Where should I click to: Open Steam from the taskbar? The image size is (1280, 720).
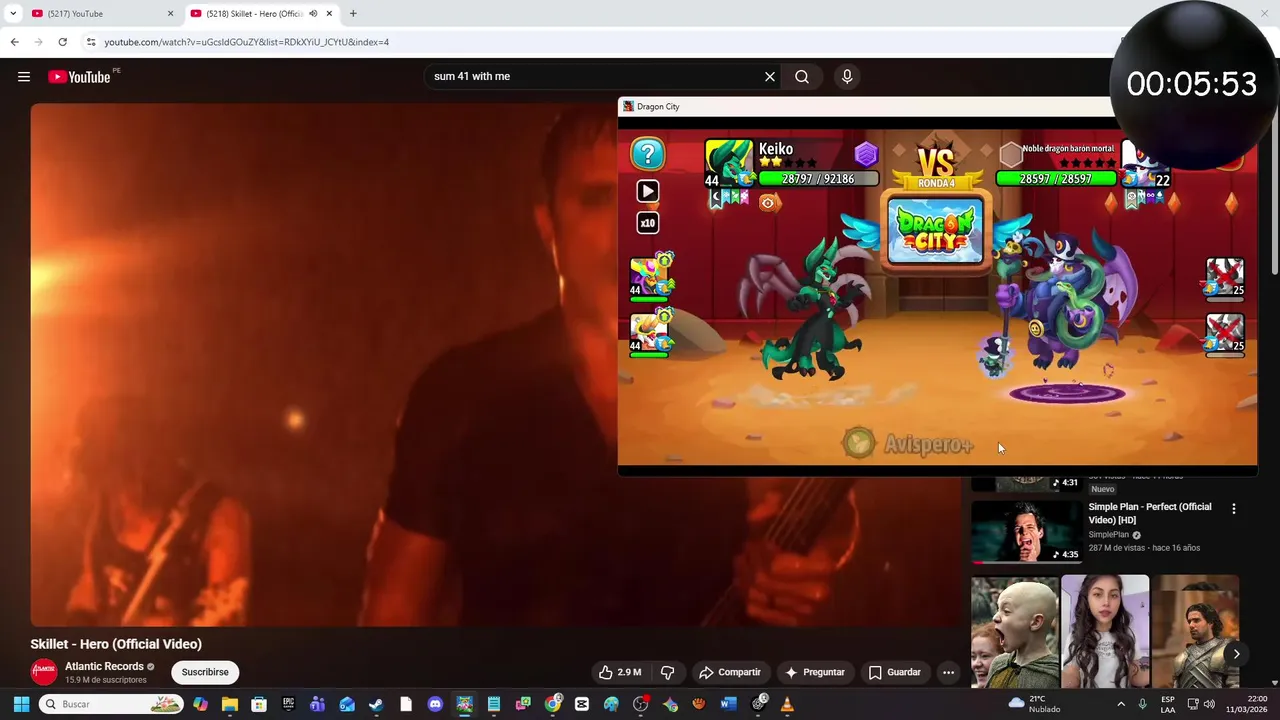click(376, 704)
